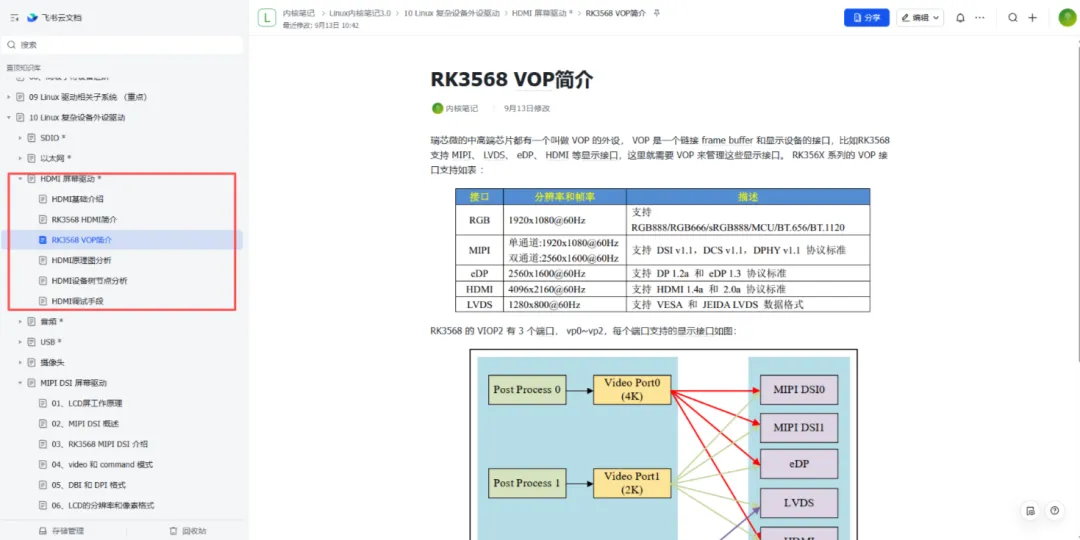Click the 飞书云文档 logo
Image resolution: width=1080 pixels, height=540 pixels.
coord(54,18)
